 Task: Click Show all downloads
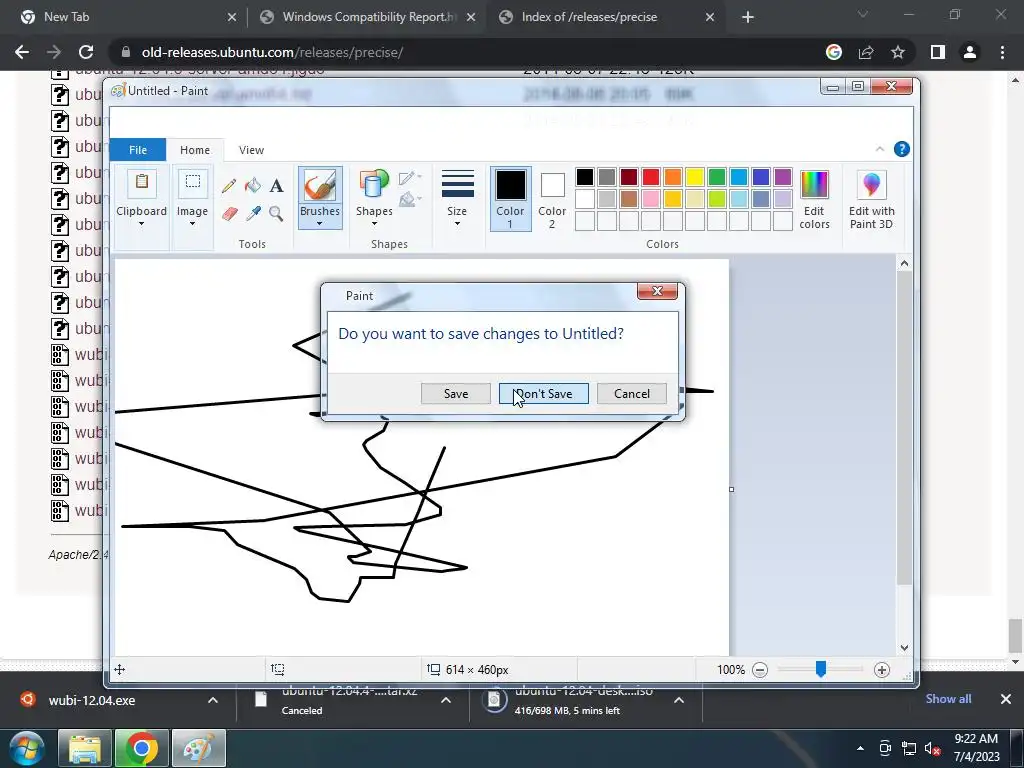point(948,699)
